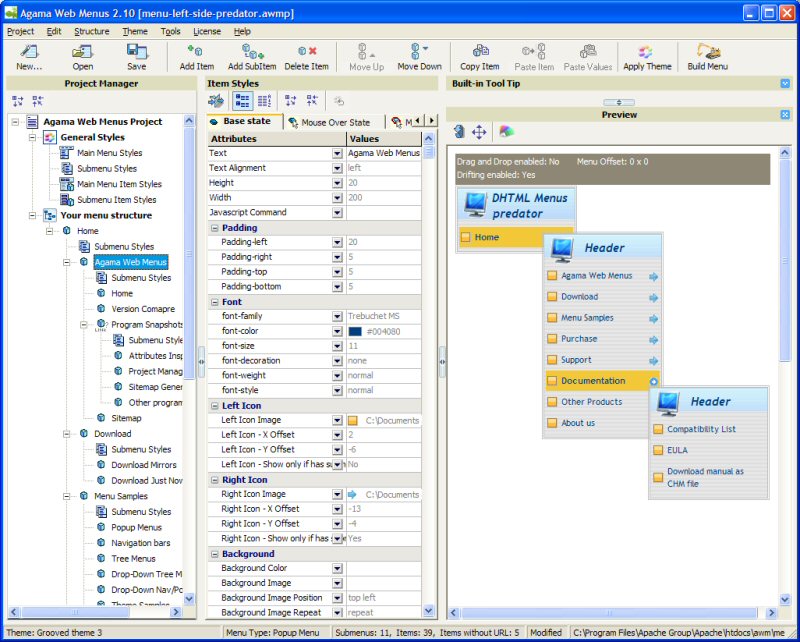
Task: Collapse the Left Icon attribute group
Action: [x=215, y=406]
